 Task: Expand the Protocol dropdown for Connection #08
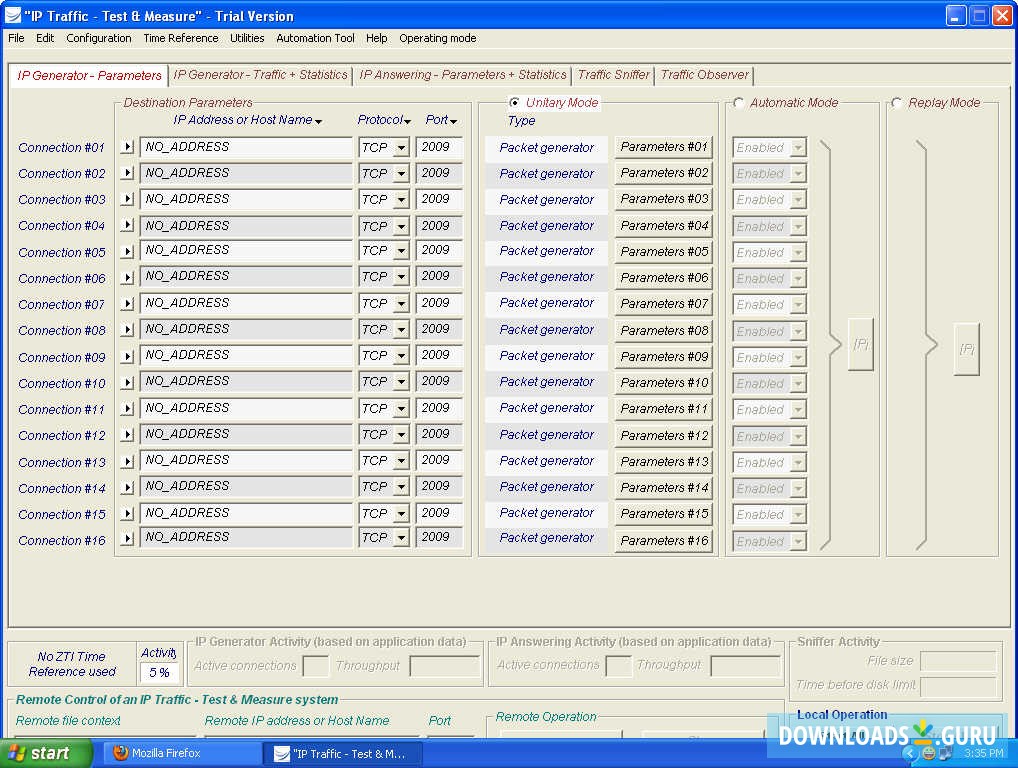[x=401, y=330]
